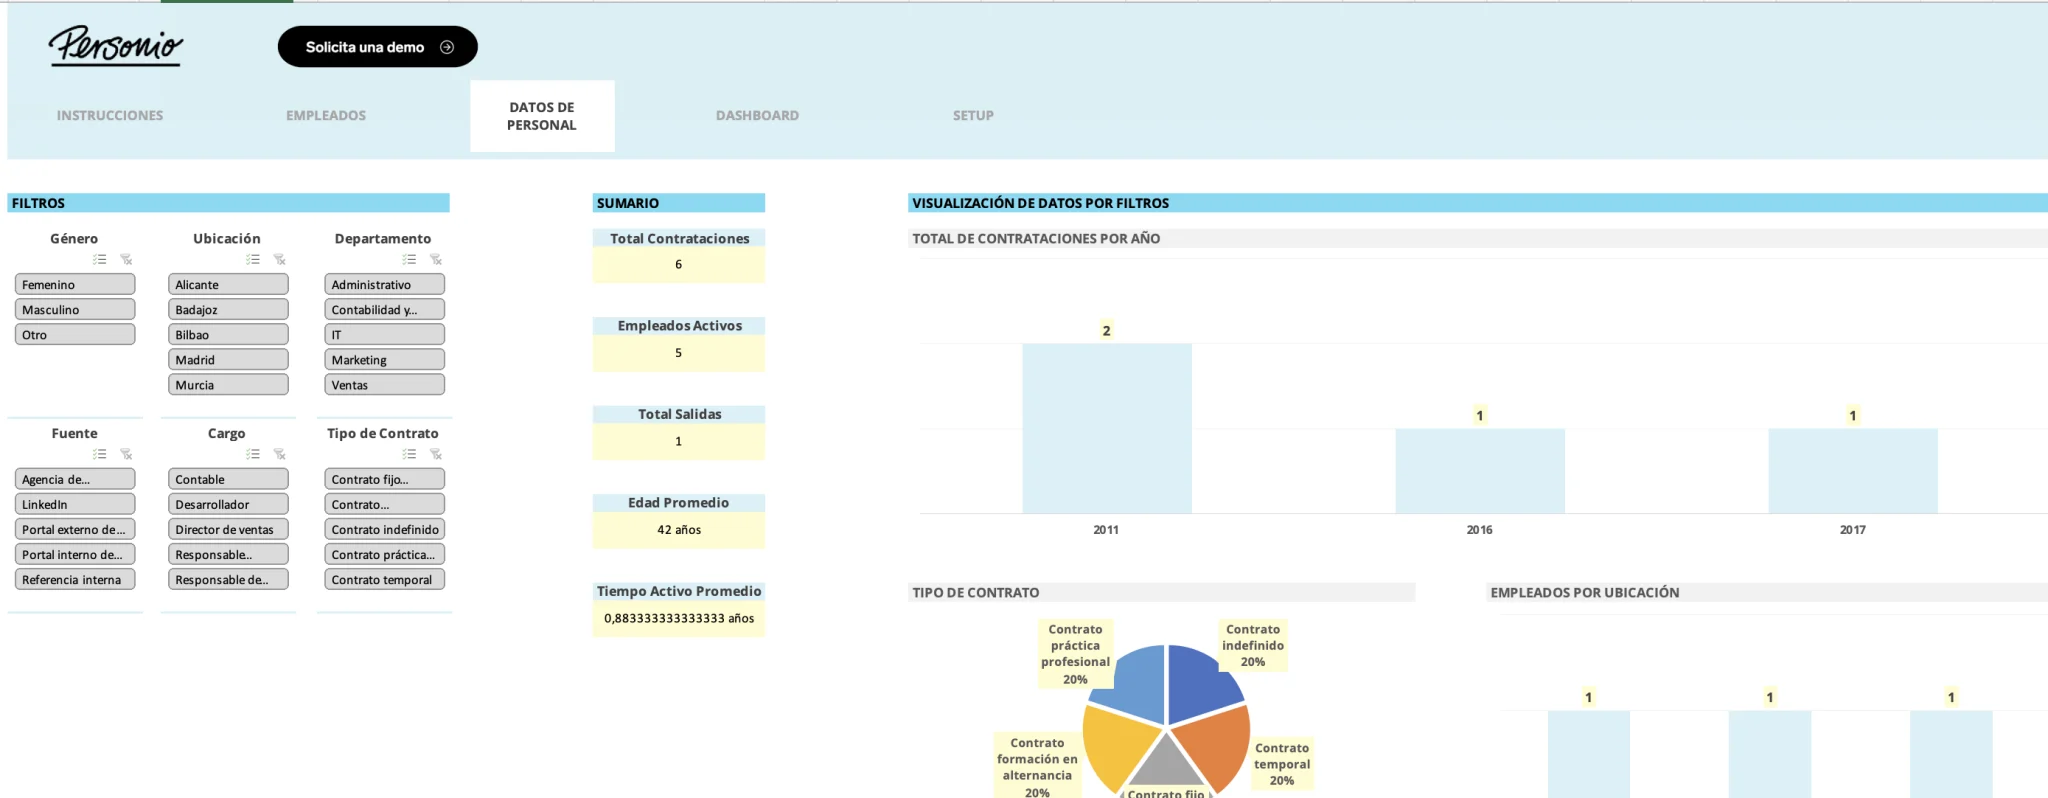The image size is (2048, 798).
Task: Choose Portal interno de... source
Action: pyautogui.click(x=75, y=555)
